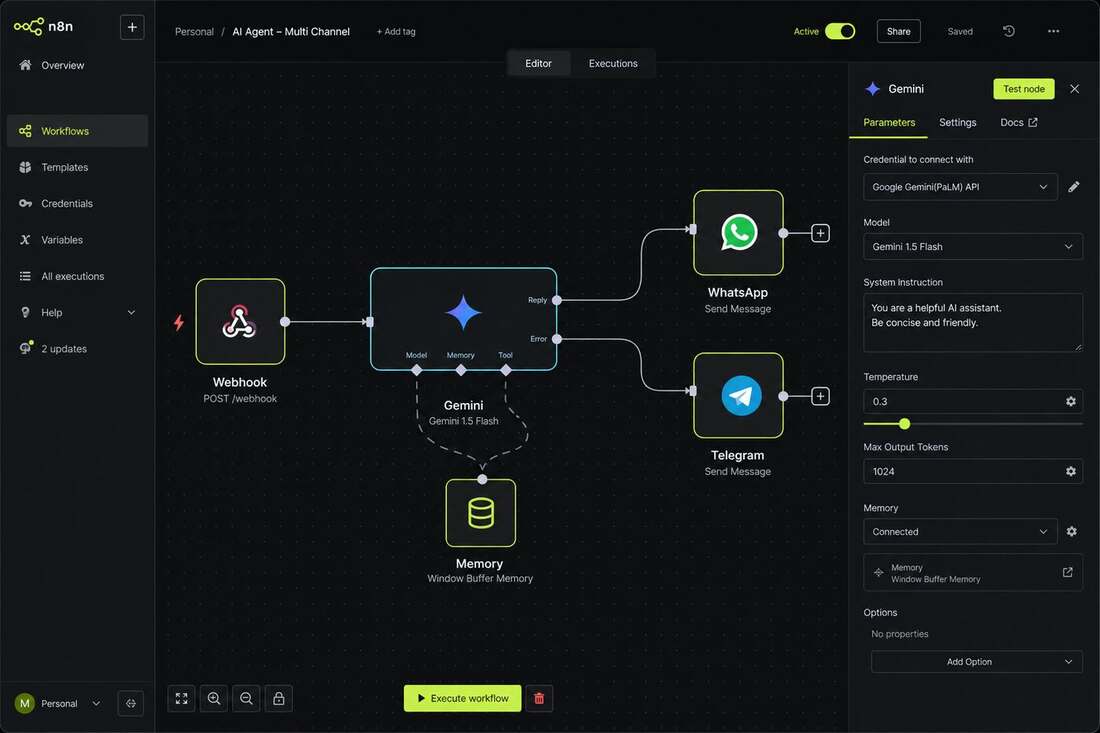Click the zoom in canvas icon
The image size is (1100, 733).
[x=214, y=699]
